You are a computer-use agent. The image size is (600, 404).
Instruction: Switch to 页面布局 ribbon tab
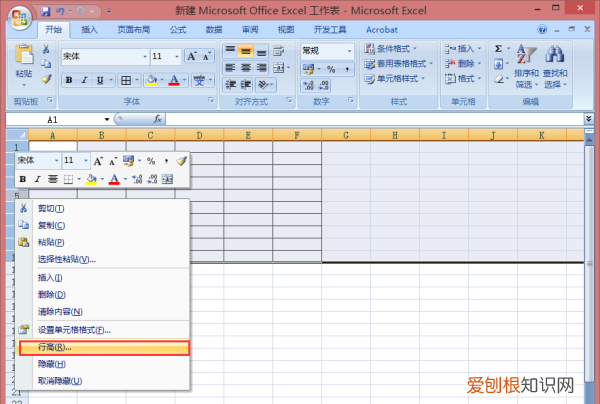tap(134, 30)
